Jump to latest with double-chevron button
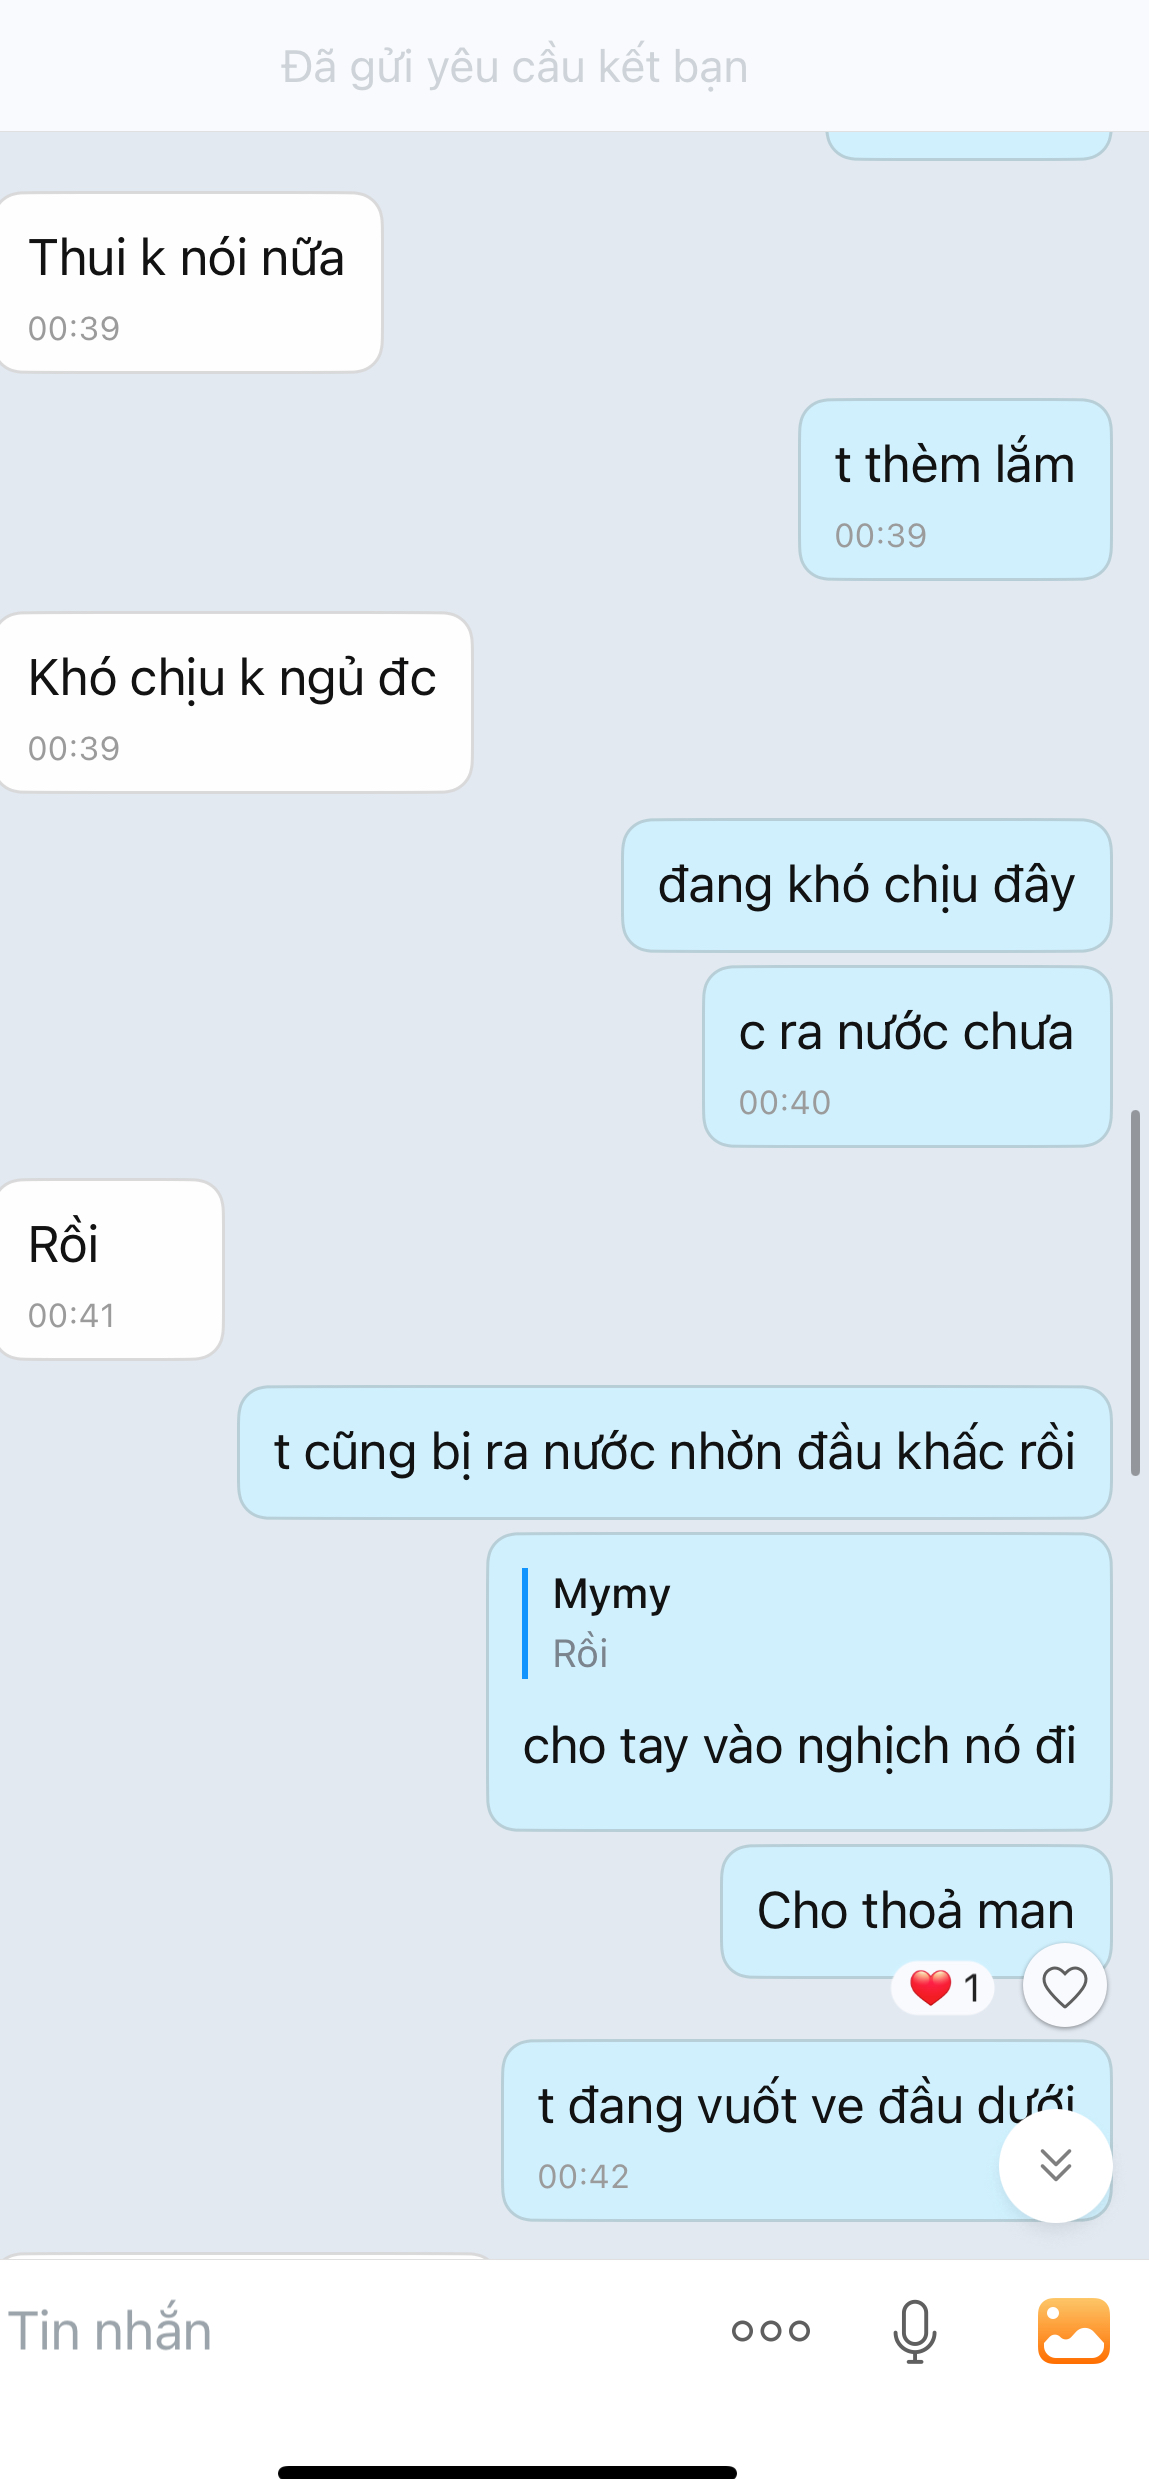The height and width of the screenshot is (2479, 1149). pos(1055,2165)
